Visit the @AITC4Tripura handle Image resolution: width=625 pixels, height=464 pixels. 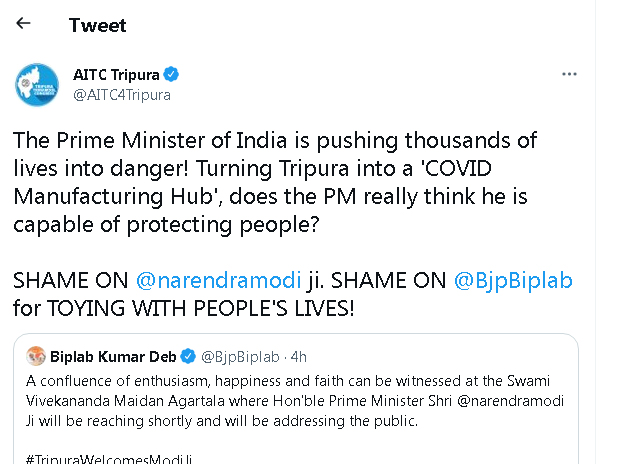pos(122,94)
